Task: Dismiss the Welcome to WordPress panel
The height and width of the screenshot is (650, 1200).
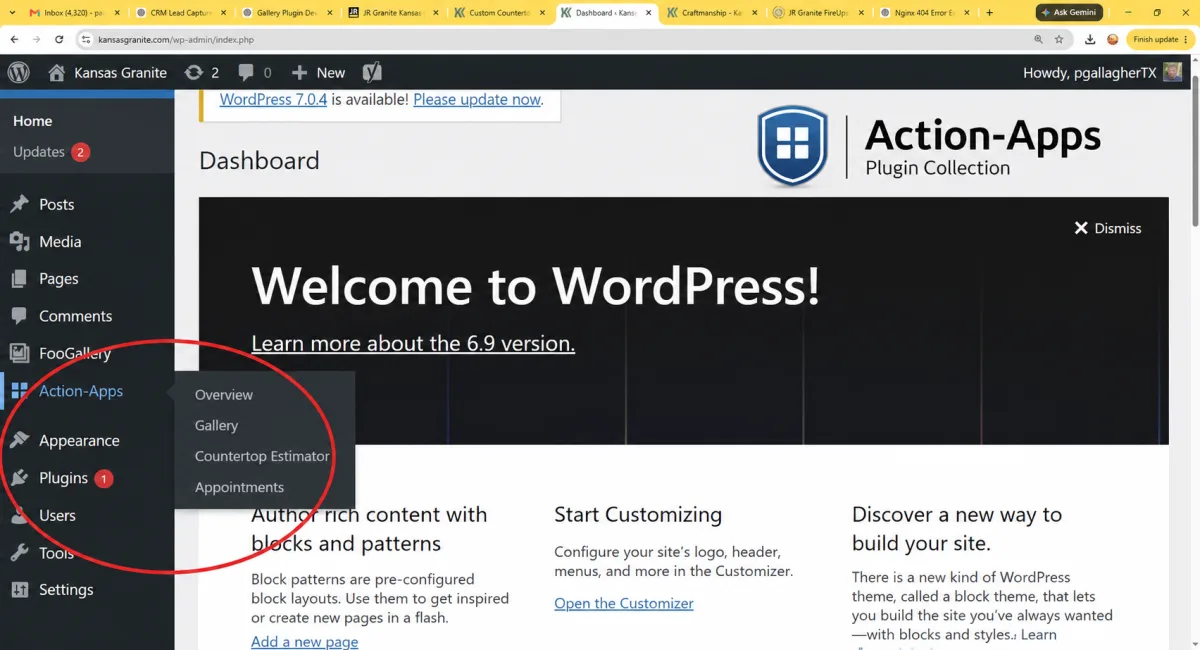Action: (1107, 228)
